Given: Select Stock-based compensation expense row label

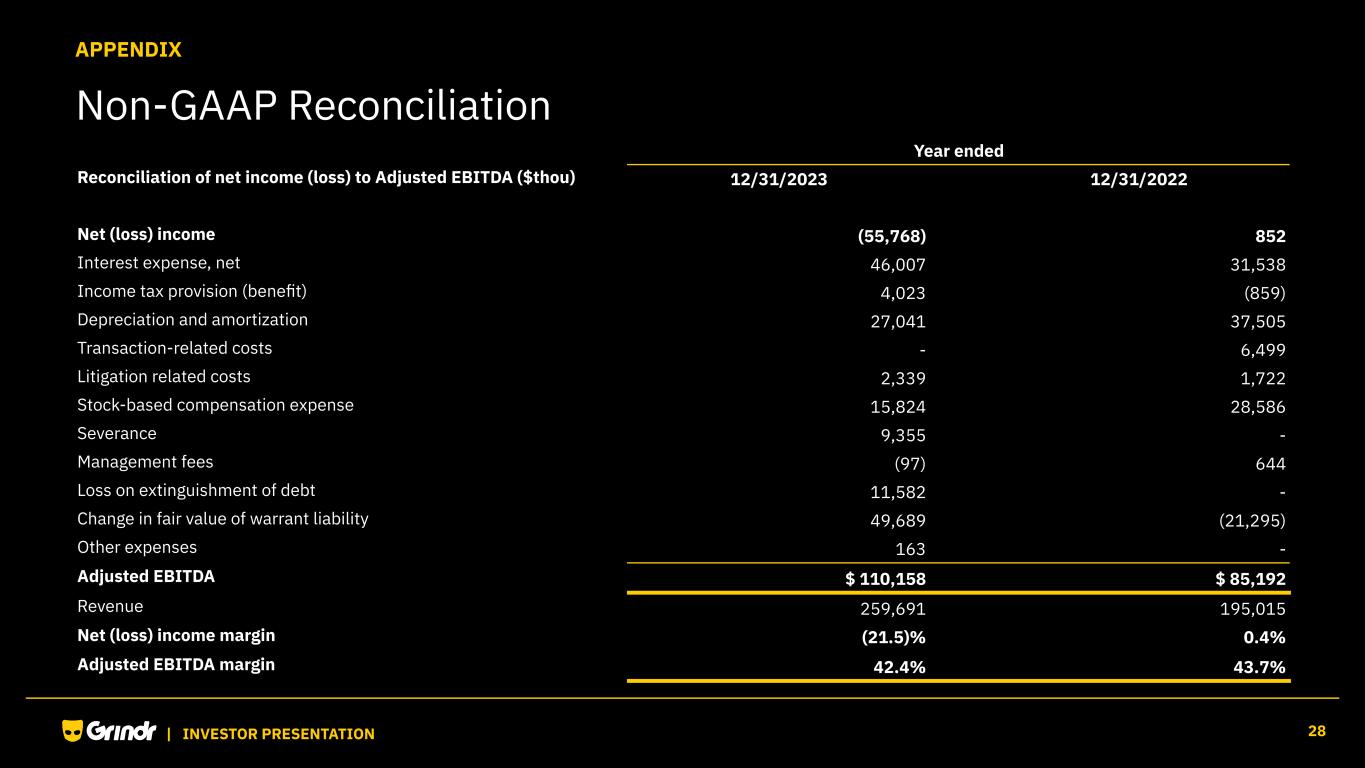Looking at the screenshot, I should point(215,405).
